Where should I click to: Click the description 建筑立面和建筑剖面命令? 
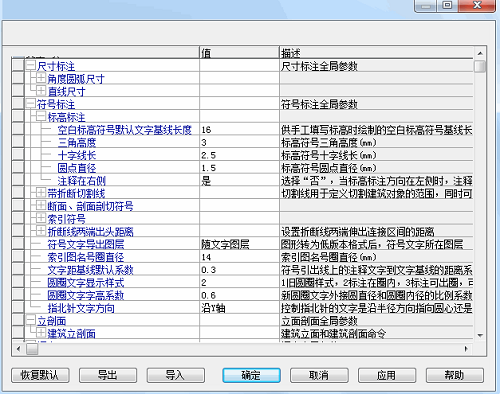333,334
